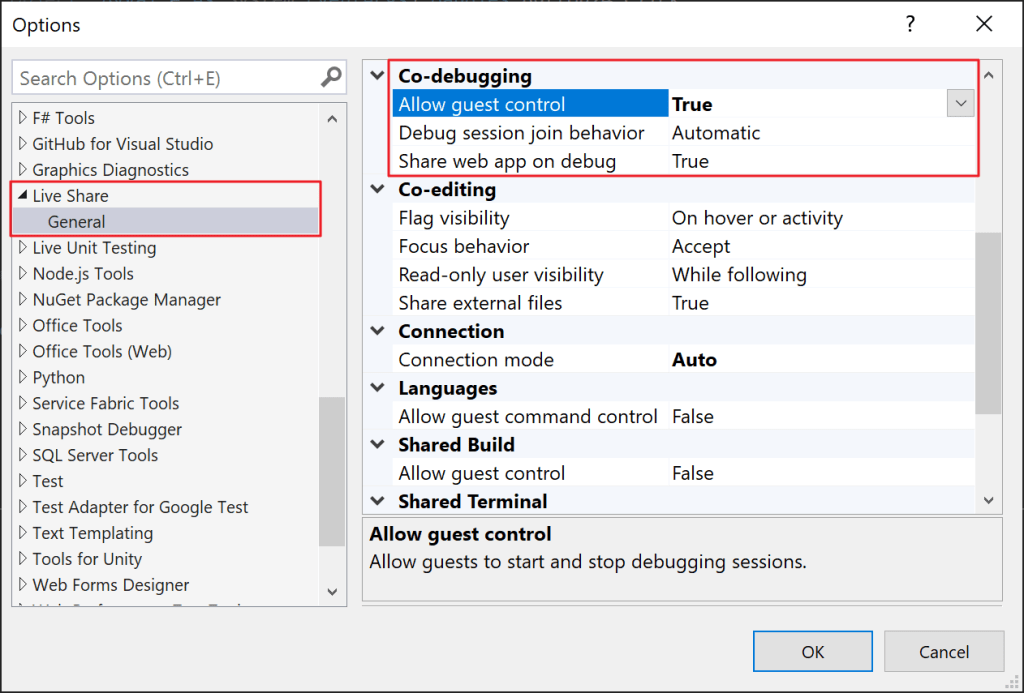The height and width of the screenshot is (693, 1024).
Task: Collapse the Co-editing section
Action: 377,189
